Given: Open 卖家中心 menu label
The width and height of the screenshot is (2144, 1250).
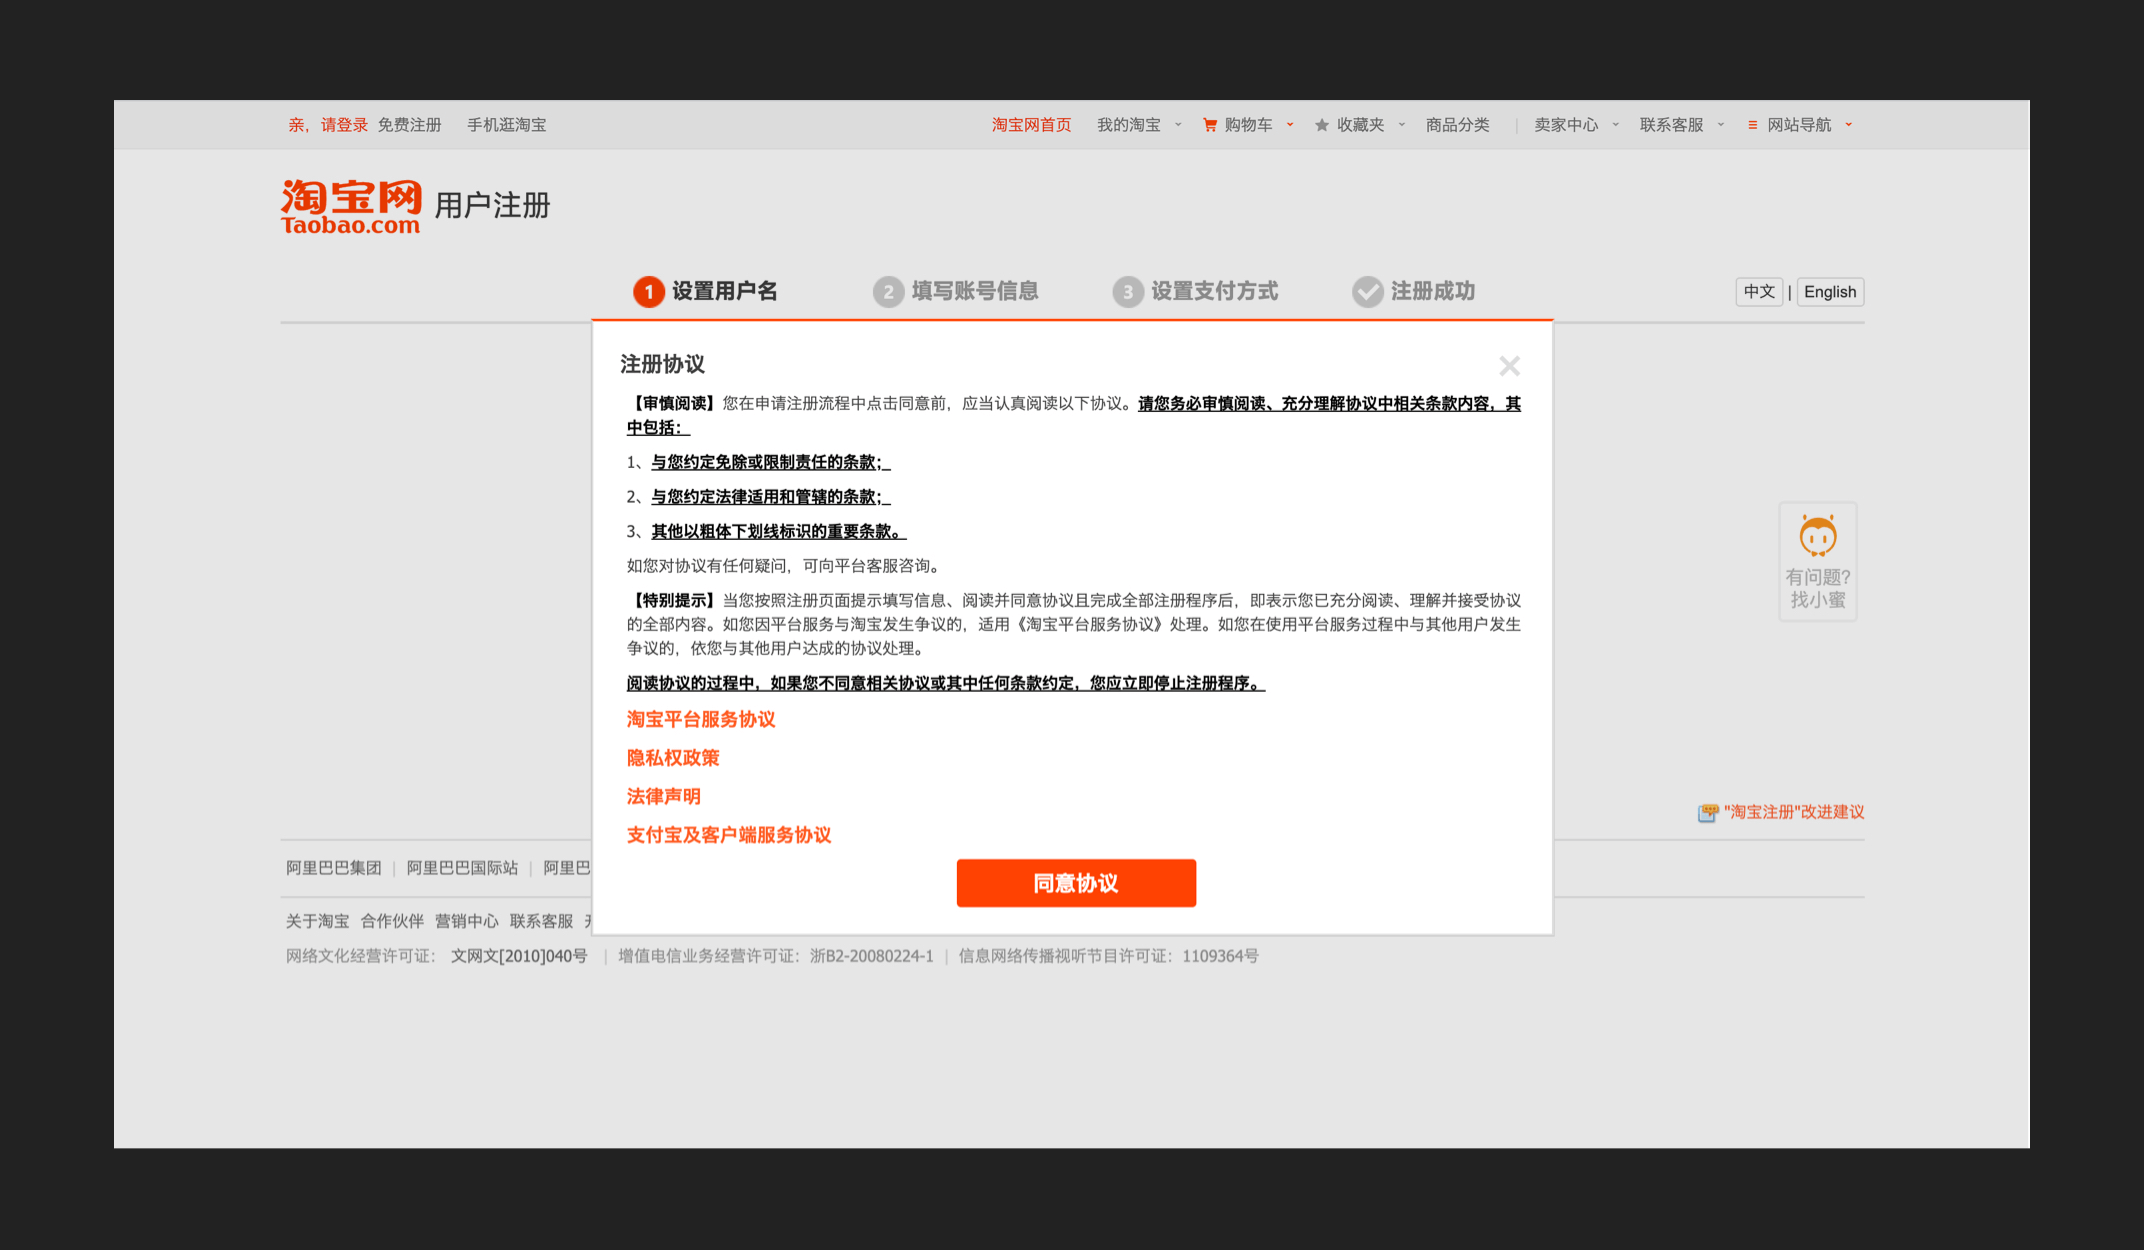Looking at the screenshot, I should 1566,125.
